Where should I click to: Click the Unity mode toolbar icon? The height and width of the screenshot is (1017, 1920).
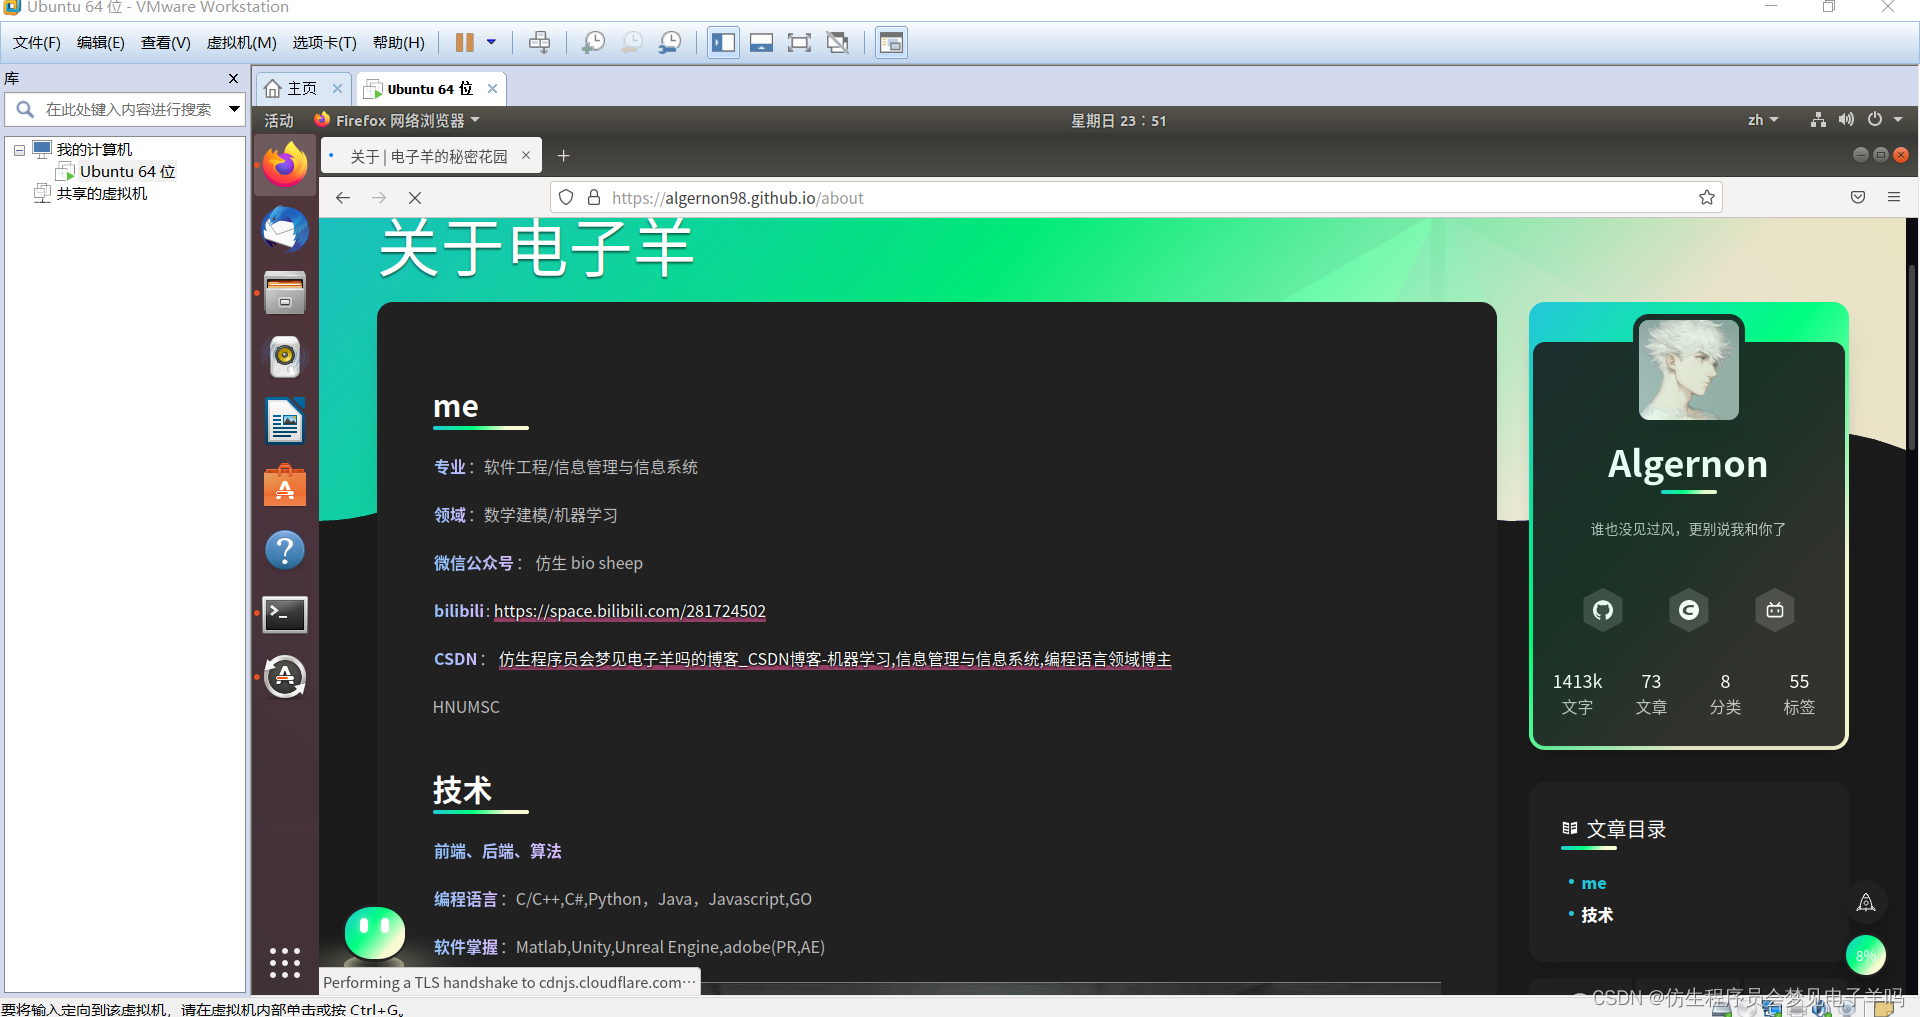pos(838,43)
